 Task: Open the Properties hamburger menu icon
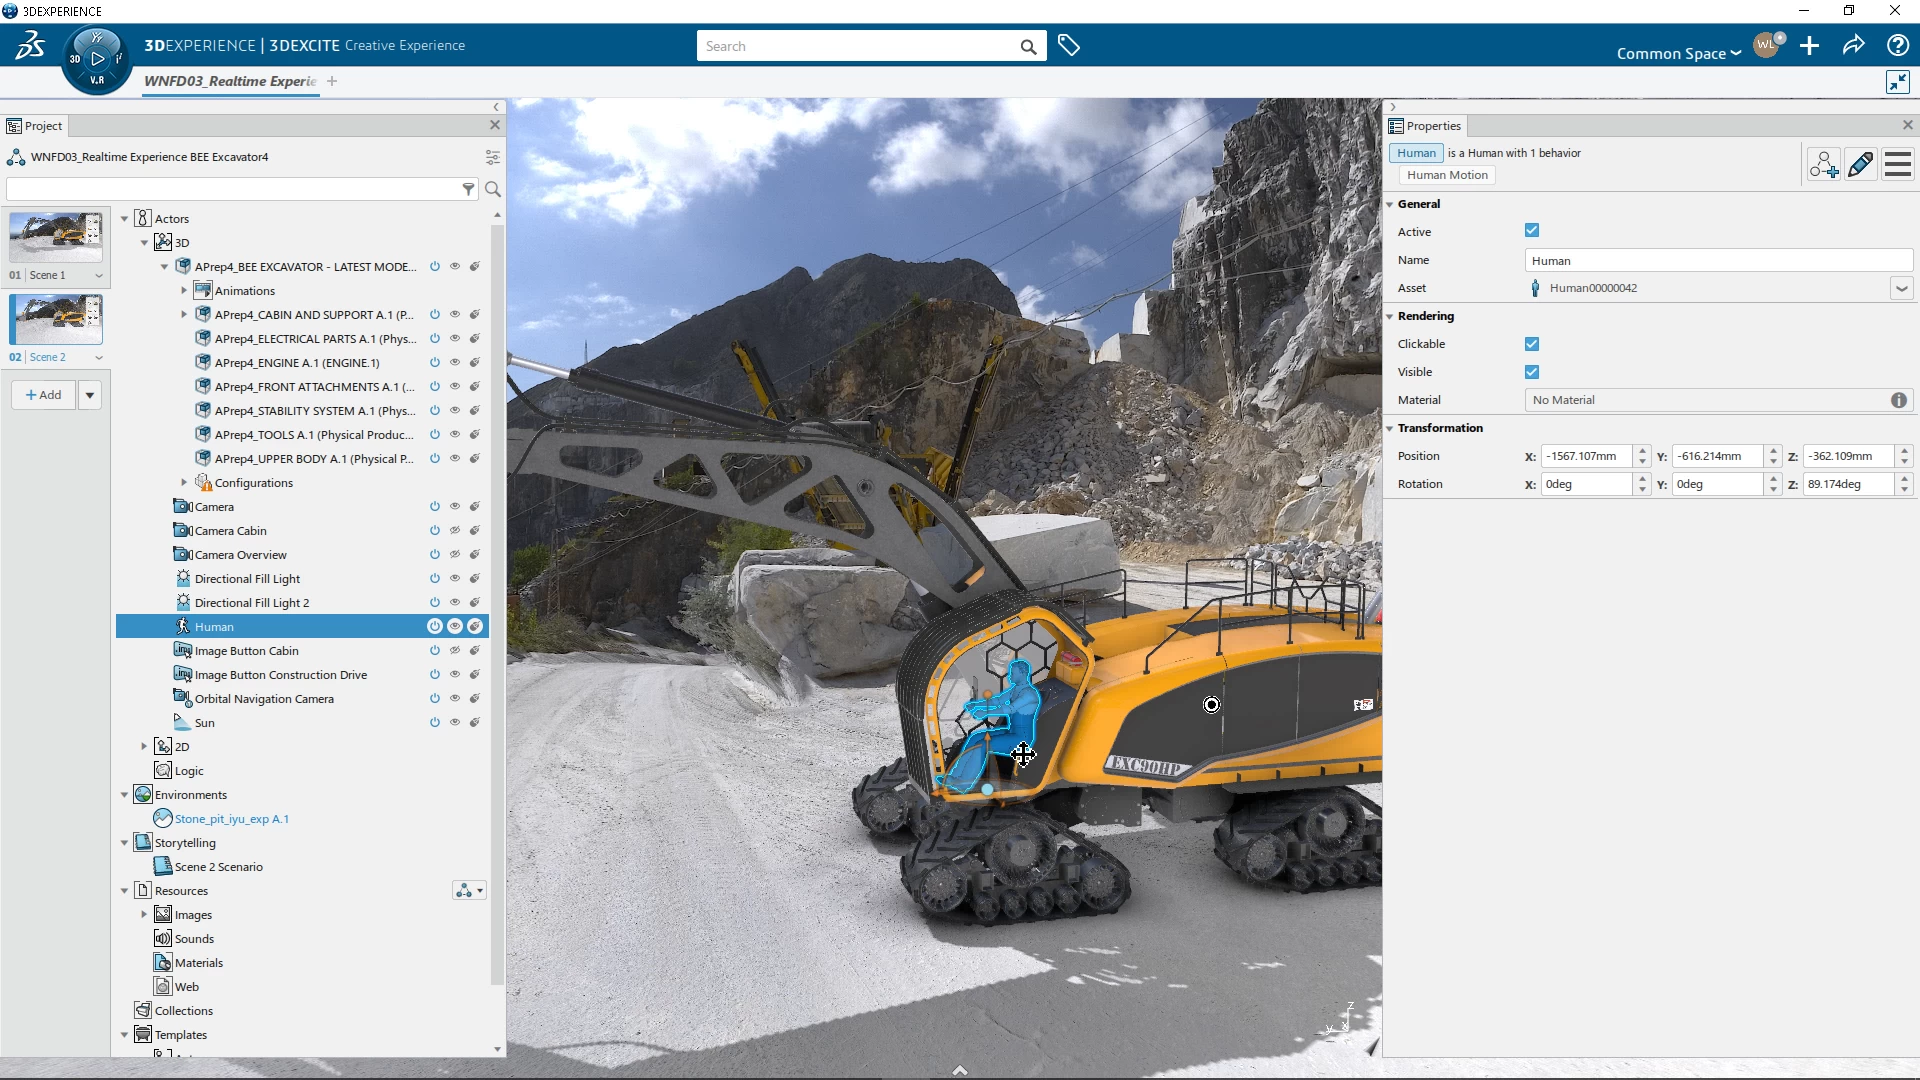click(x=1897, y=163)
